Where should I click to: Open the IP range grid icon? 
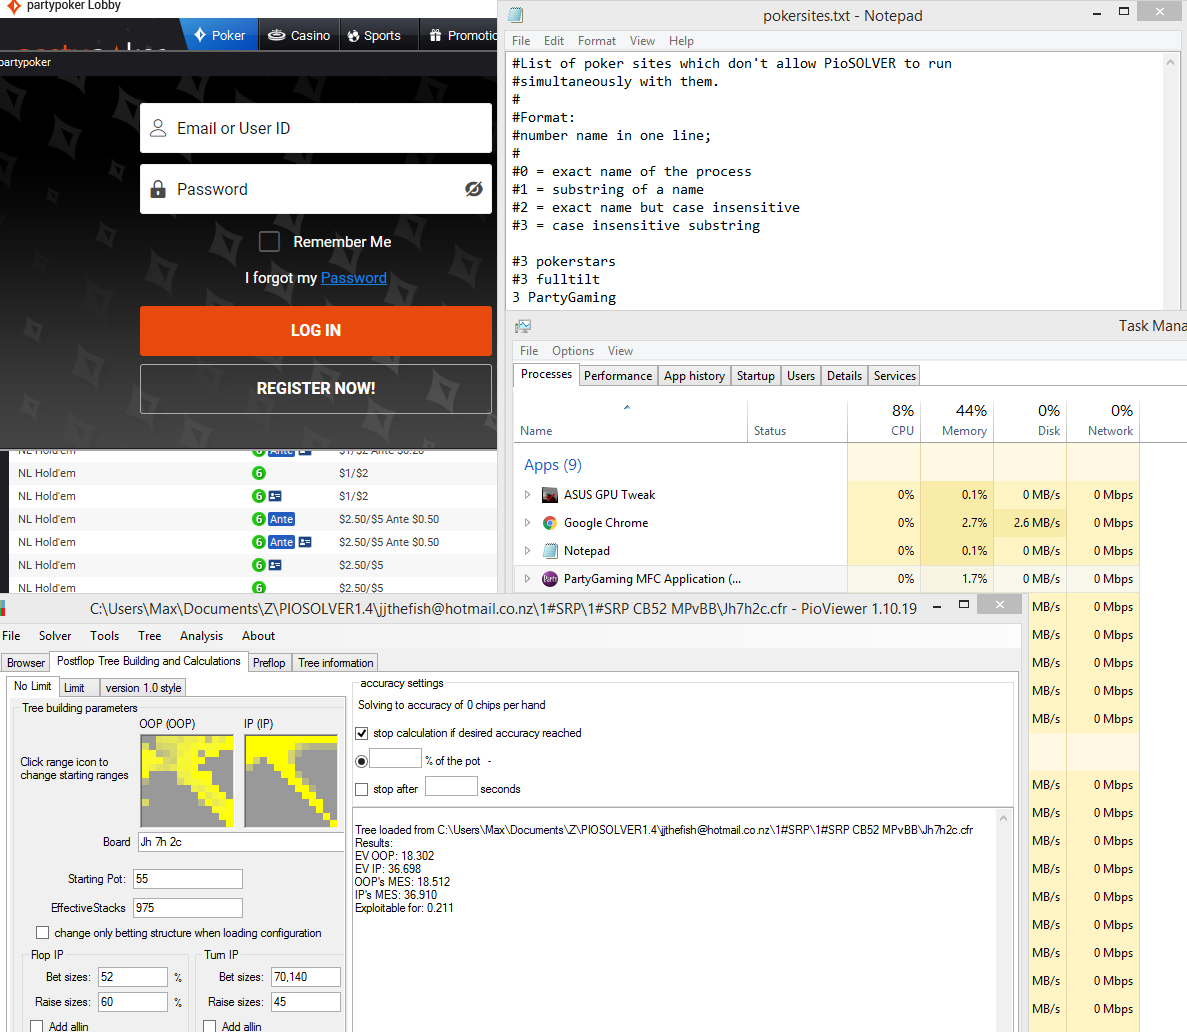click(291, 781)
